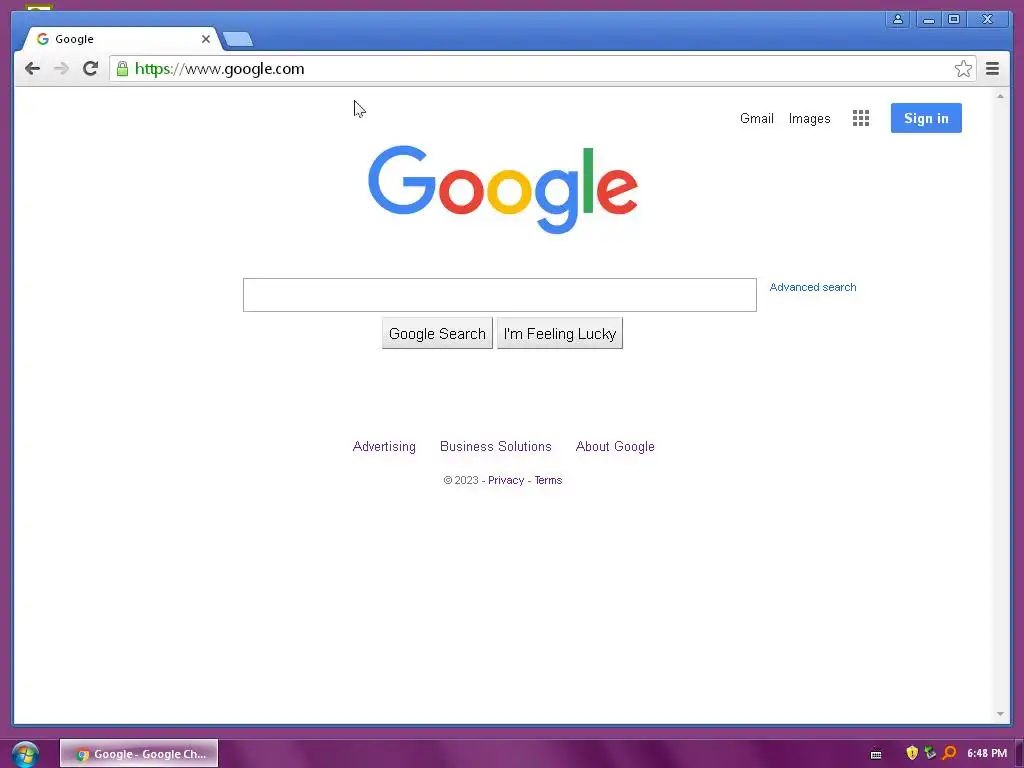Click the yellow shield tray icon

coord(912,753)
